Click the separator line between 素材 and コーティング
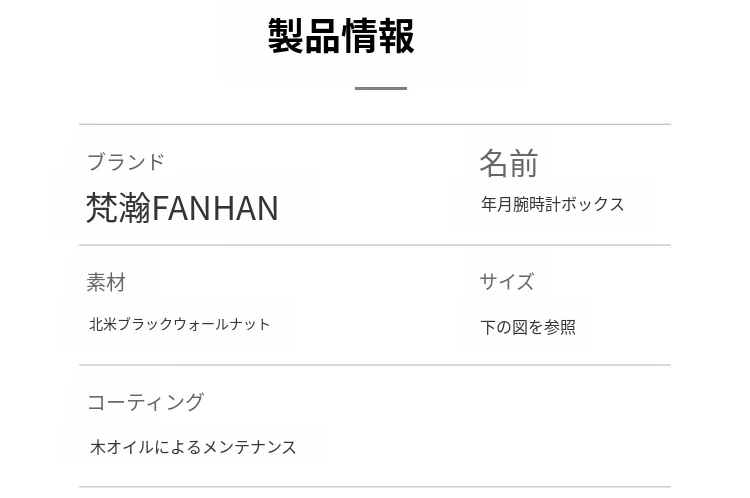Viewport: 750px width, 498px height. [x=375, y=365]
